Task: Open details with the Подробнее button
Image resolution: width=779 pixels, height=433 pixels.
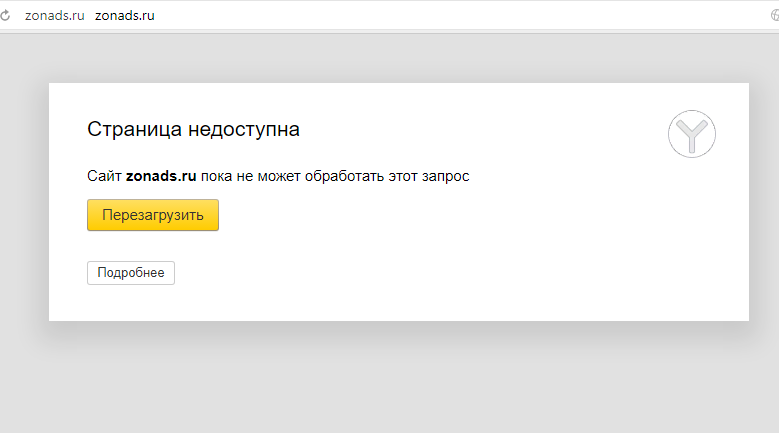Action: (131, 273)
